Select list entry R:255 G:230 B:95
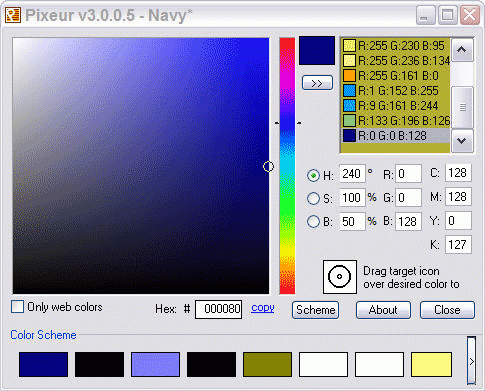The width and height of the screenshot is (485, 391). [x=396, y=46]
